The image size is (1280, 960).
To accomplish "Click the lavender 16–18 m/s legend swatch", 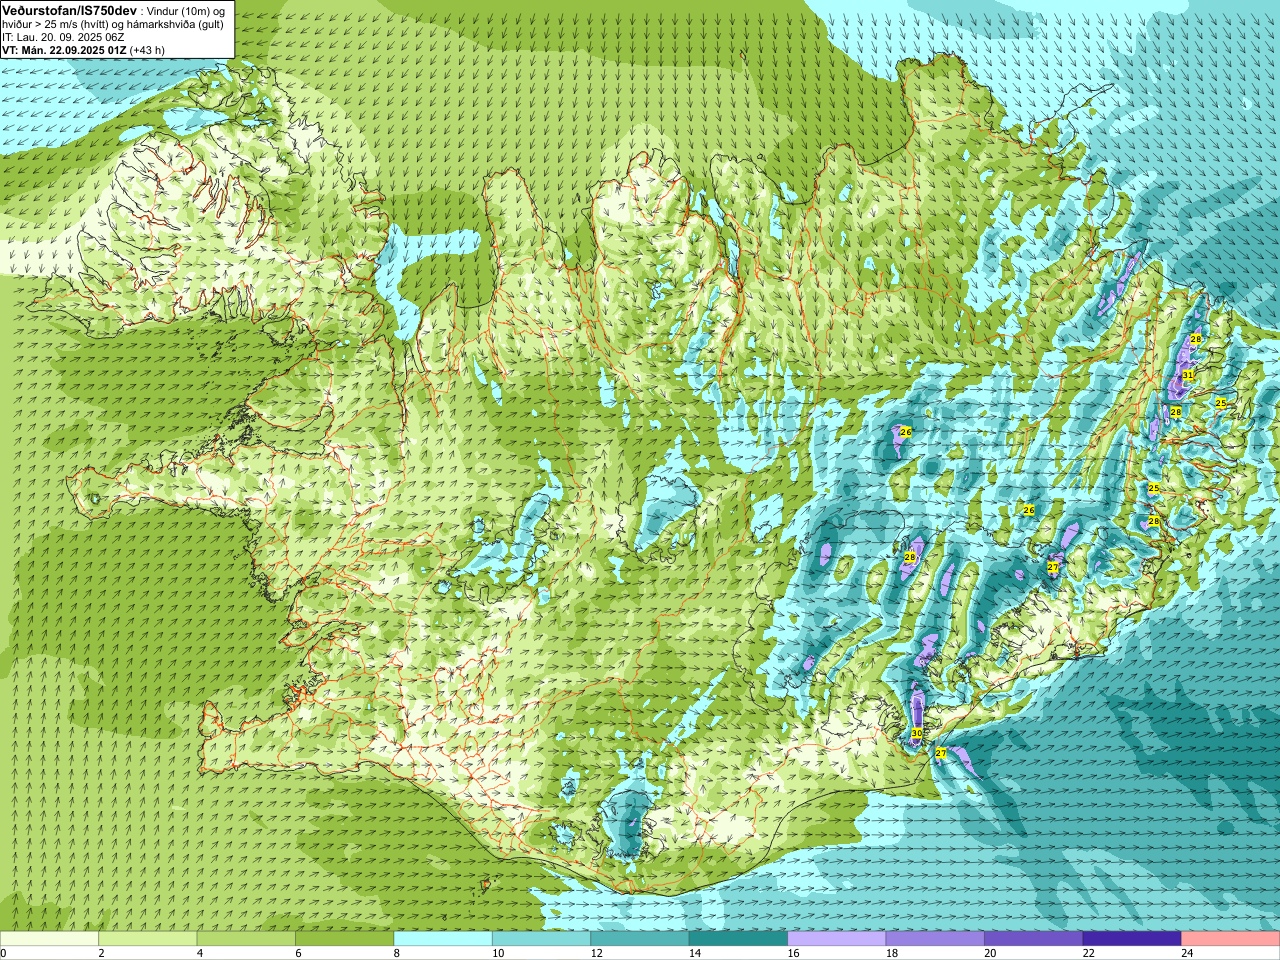I will click(x=837, y=939).
